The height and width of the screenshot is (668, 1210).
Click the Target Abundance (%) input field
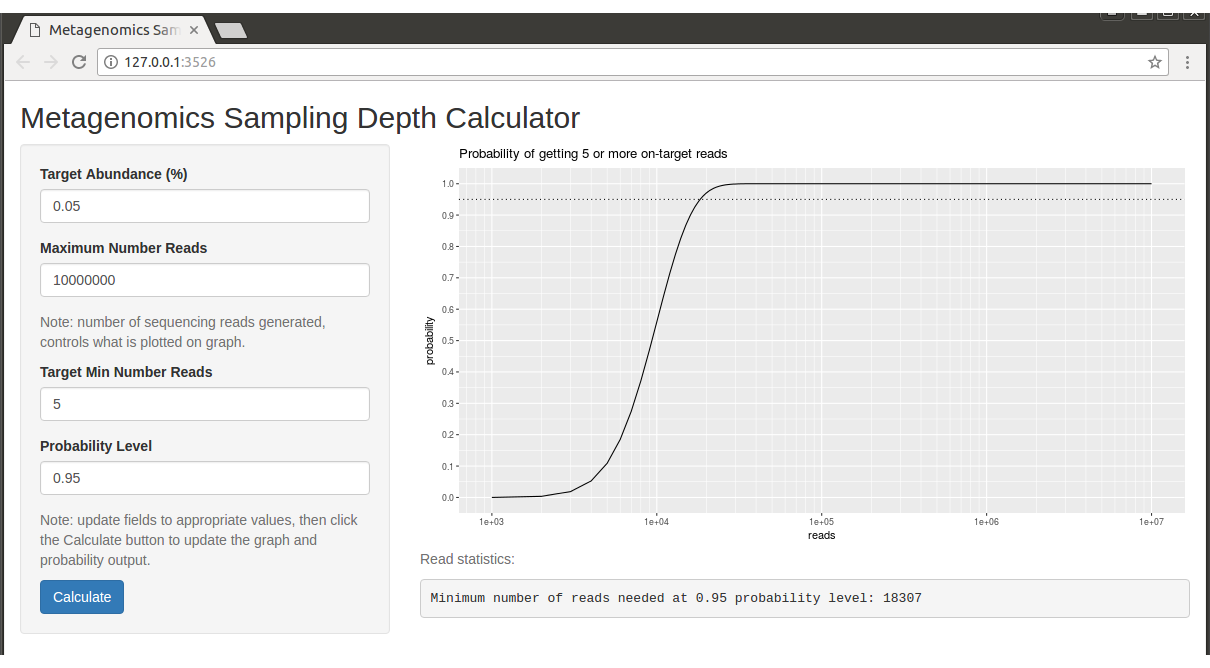pos(205,206)
